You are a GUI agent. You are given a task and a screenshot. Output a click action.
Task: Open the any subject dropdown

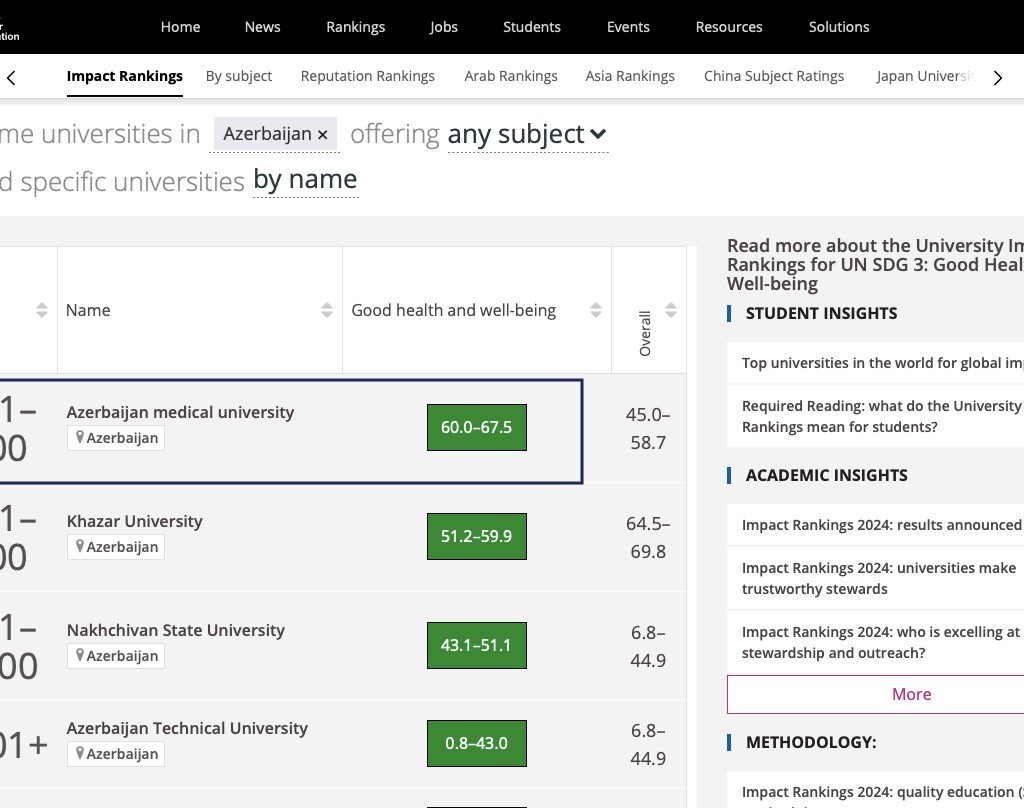tap(527, 135)
